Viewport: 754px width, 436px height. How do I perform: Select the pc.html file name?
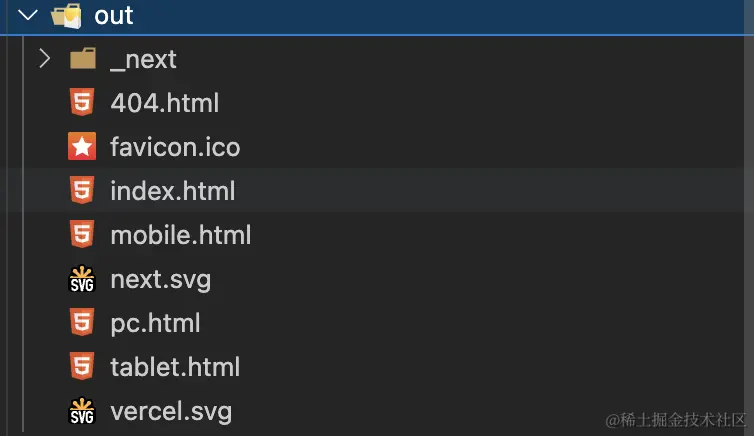pyautogui.click(x=155, y=323)
